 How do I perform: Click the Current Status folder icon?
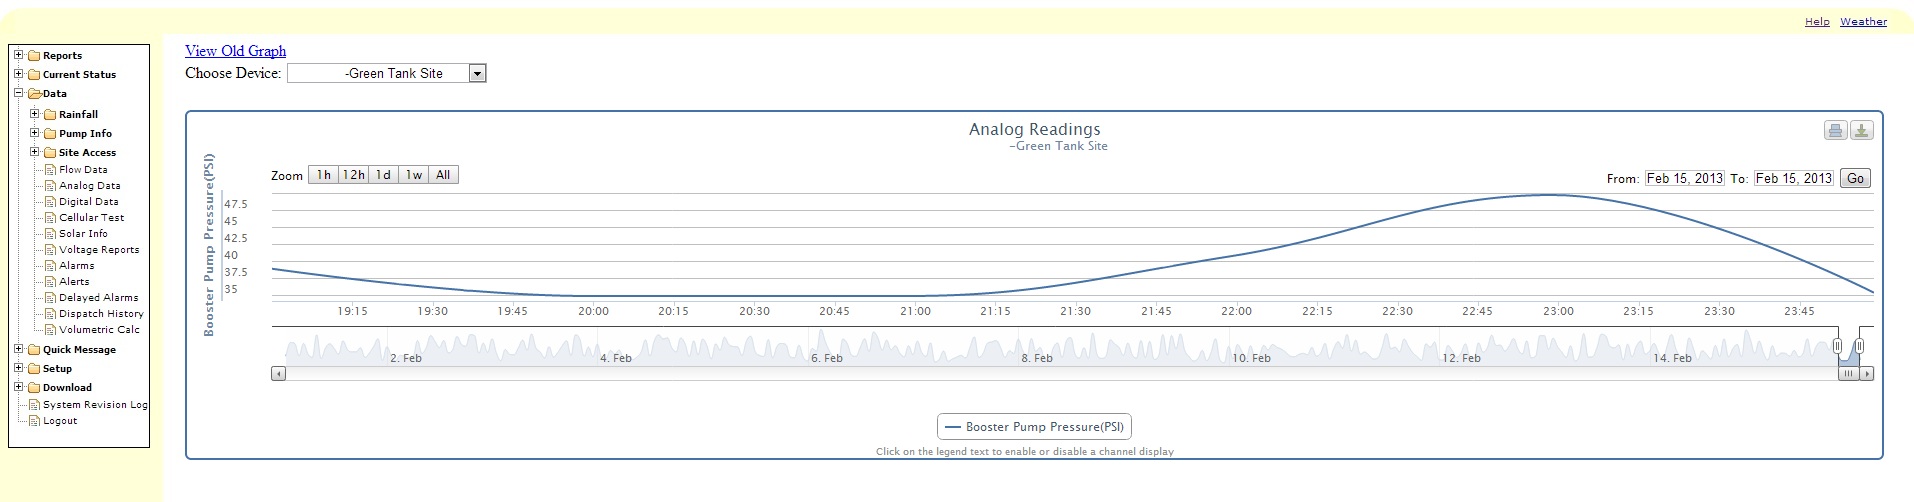point(34,75)
